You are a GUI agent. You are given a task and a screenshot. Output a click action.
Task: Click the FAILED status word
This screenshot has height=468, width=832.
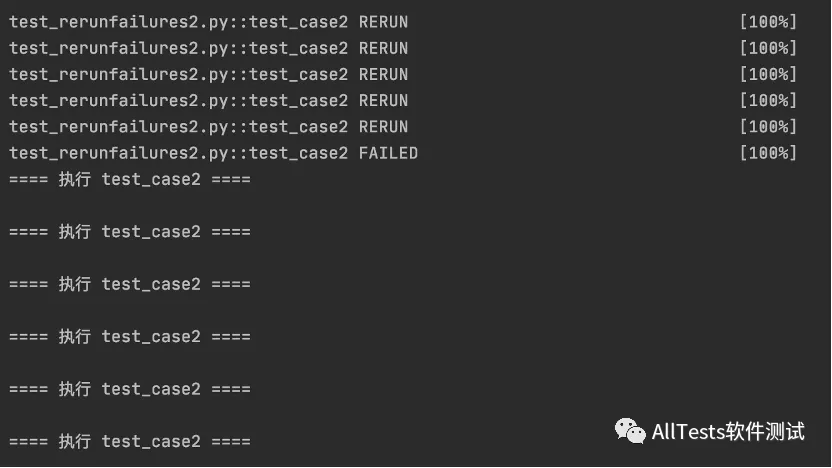pos(388,153)
